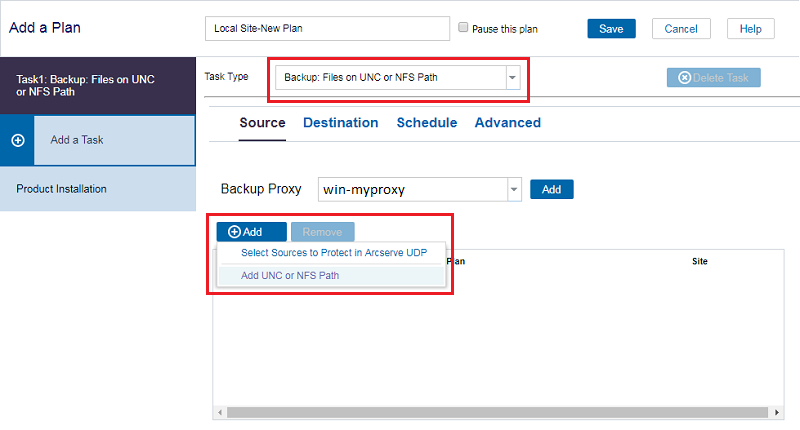Image resolution: width=800 pixels, height=430 pixels.
Task: Save the plan
Action: point(611,29)
